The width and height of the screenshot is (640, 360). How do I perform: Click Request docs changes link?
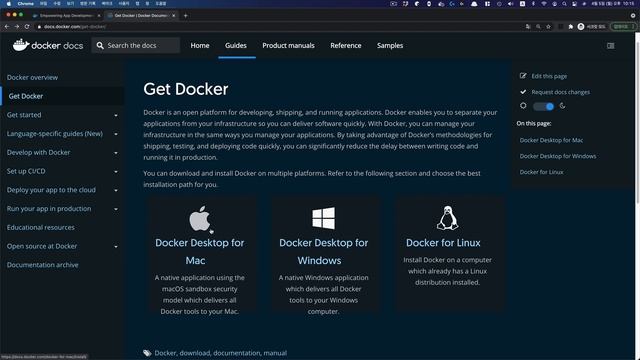(560, 92)
